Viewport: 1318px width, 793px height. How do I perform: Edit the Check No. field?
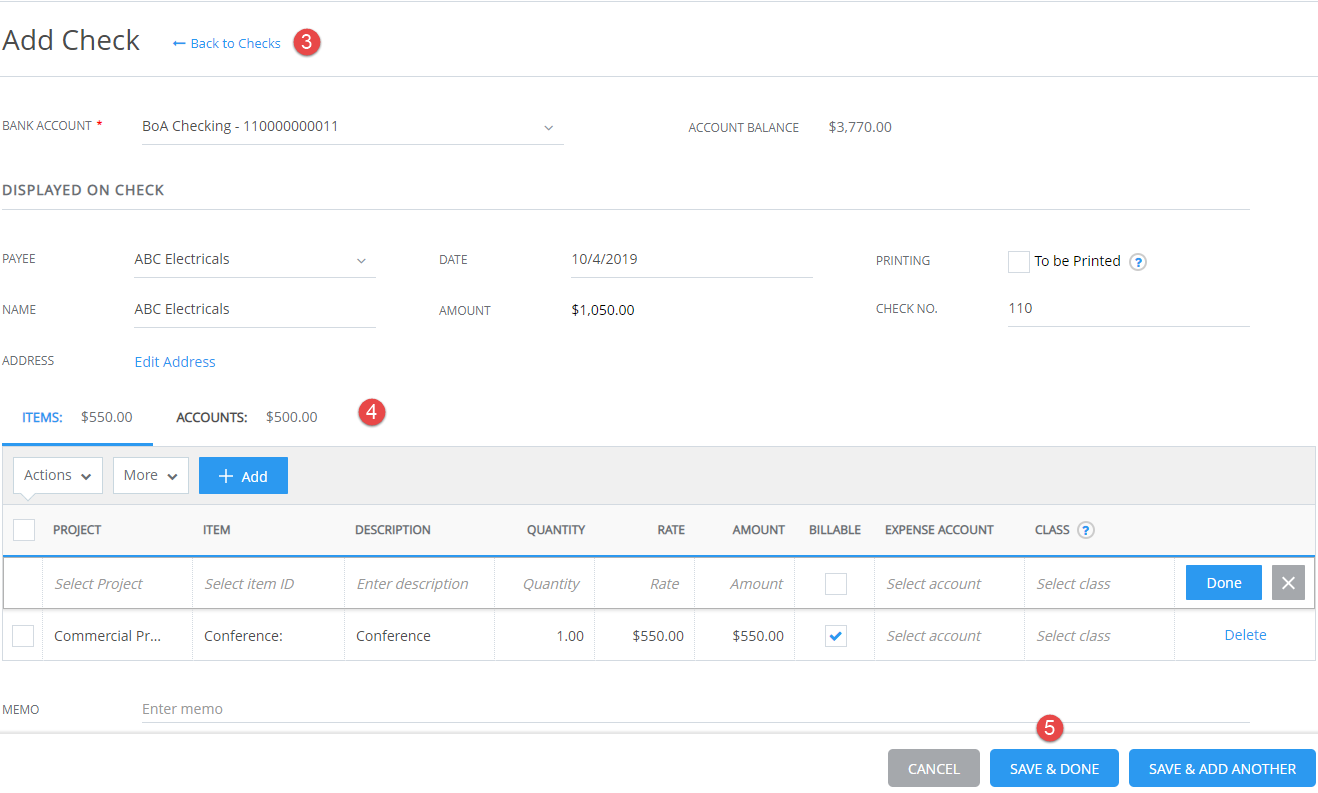pyautogui.click(x=1128, y=309)
